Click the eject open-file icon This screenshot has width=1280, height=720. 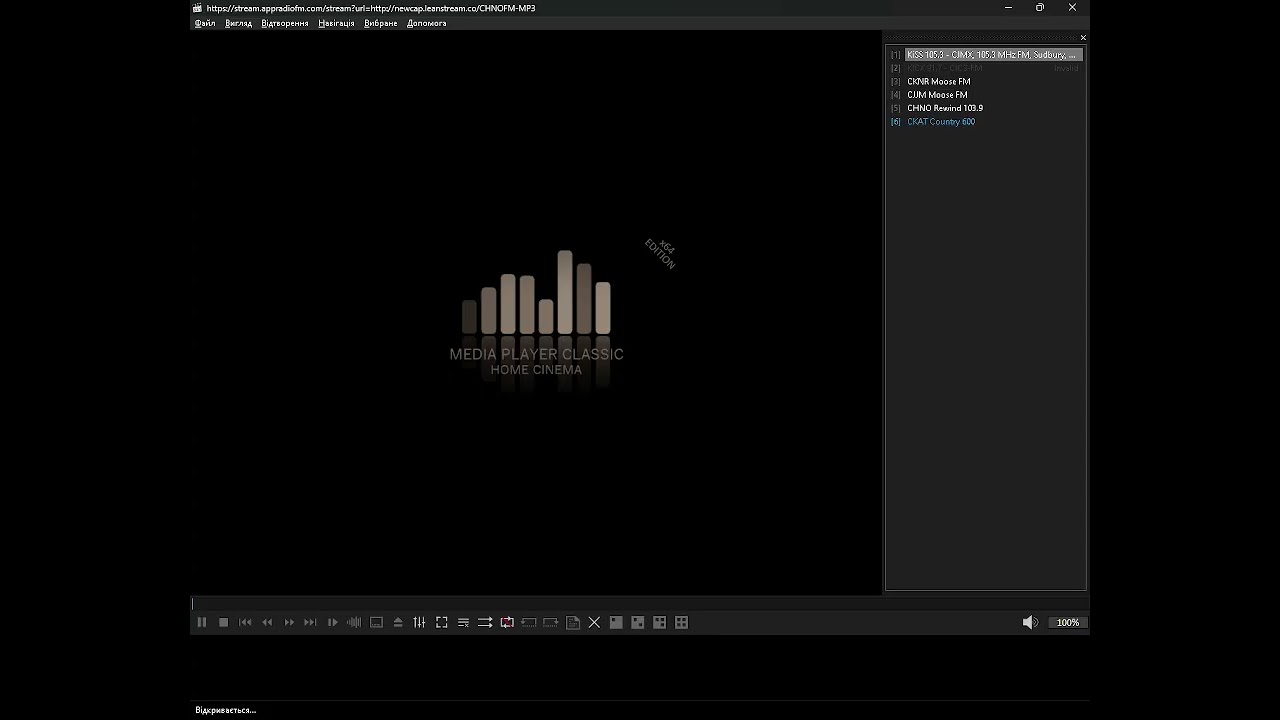click(398, 622)
